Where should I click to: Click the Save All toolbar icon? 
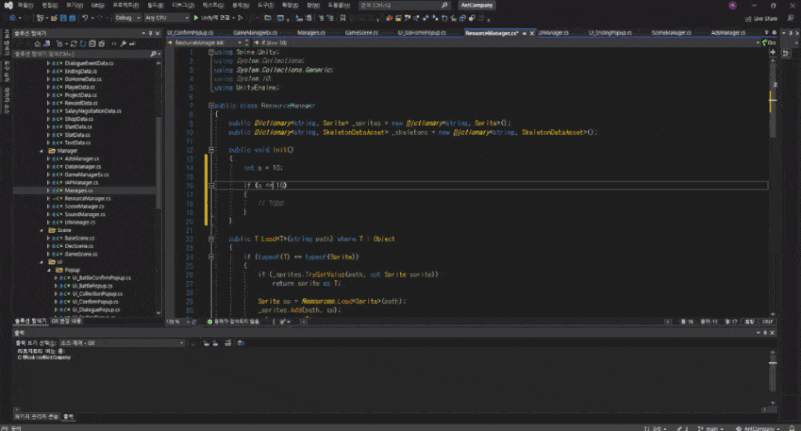[x=70, y=17]
